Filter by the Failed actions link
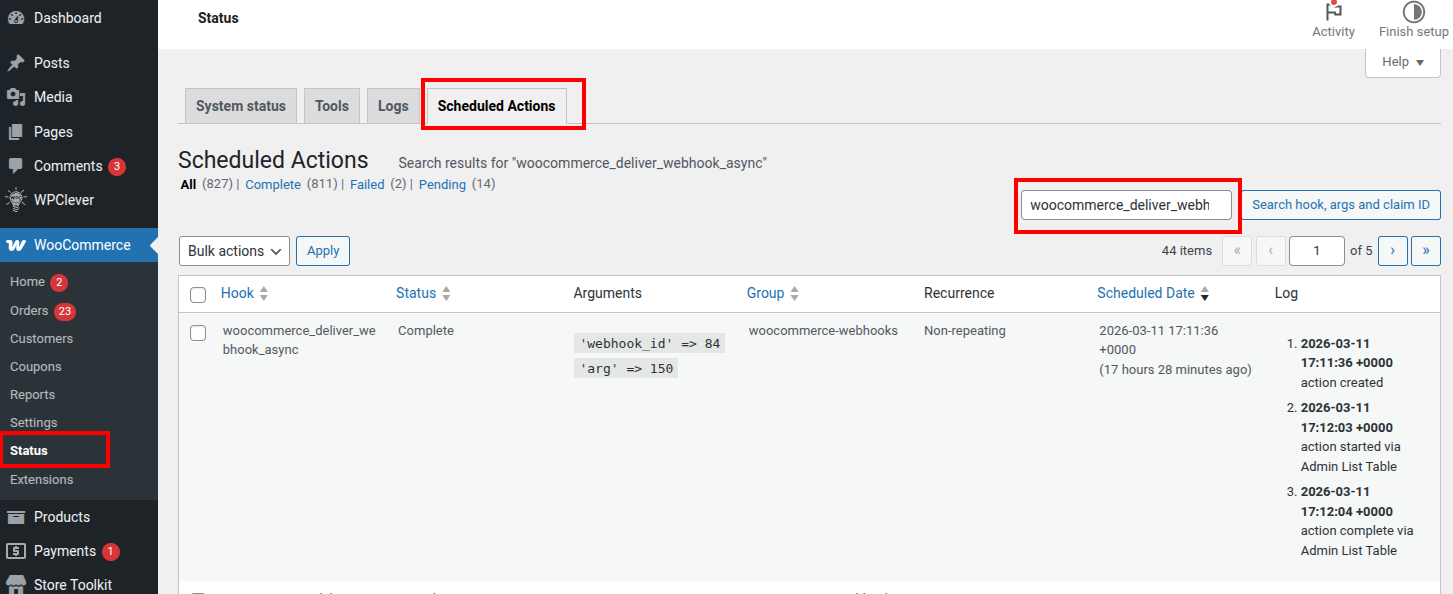This screenshot has width=1453, height=594. pyautogui.click(x=367, y=185)
